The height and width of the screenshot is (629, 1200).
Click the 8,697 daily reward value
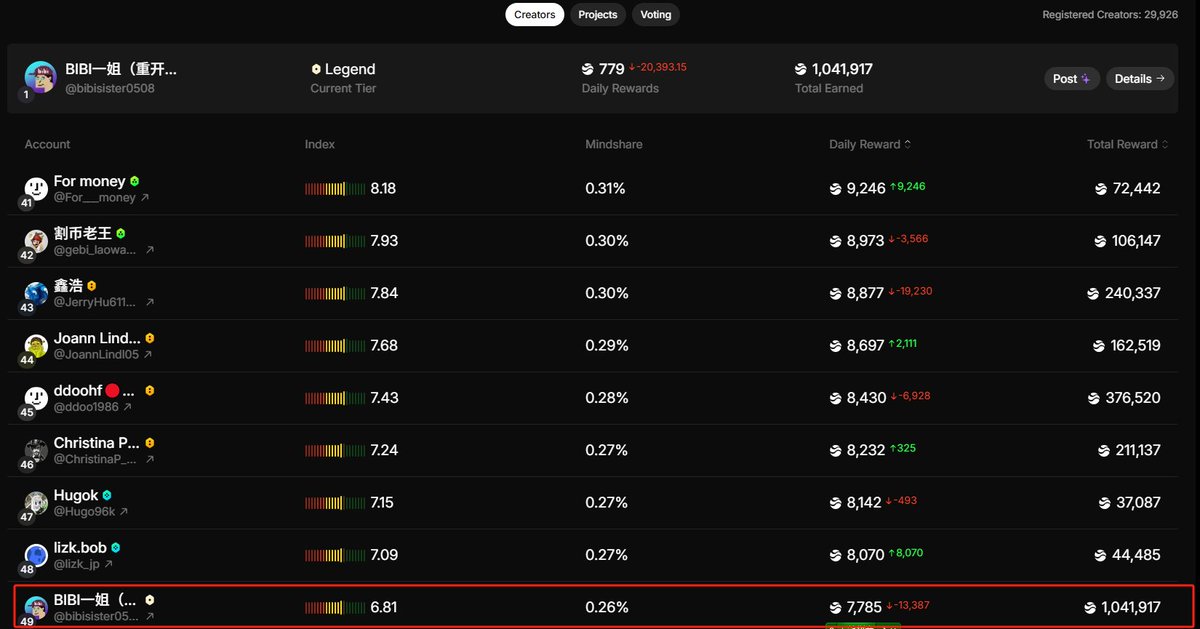(866, 345)
